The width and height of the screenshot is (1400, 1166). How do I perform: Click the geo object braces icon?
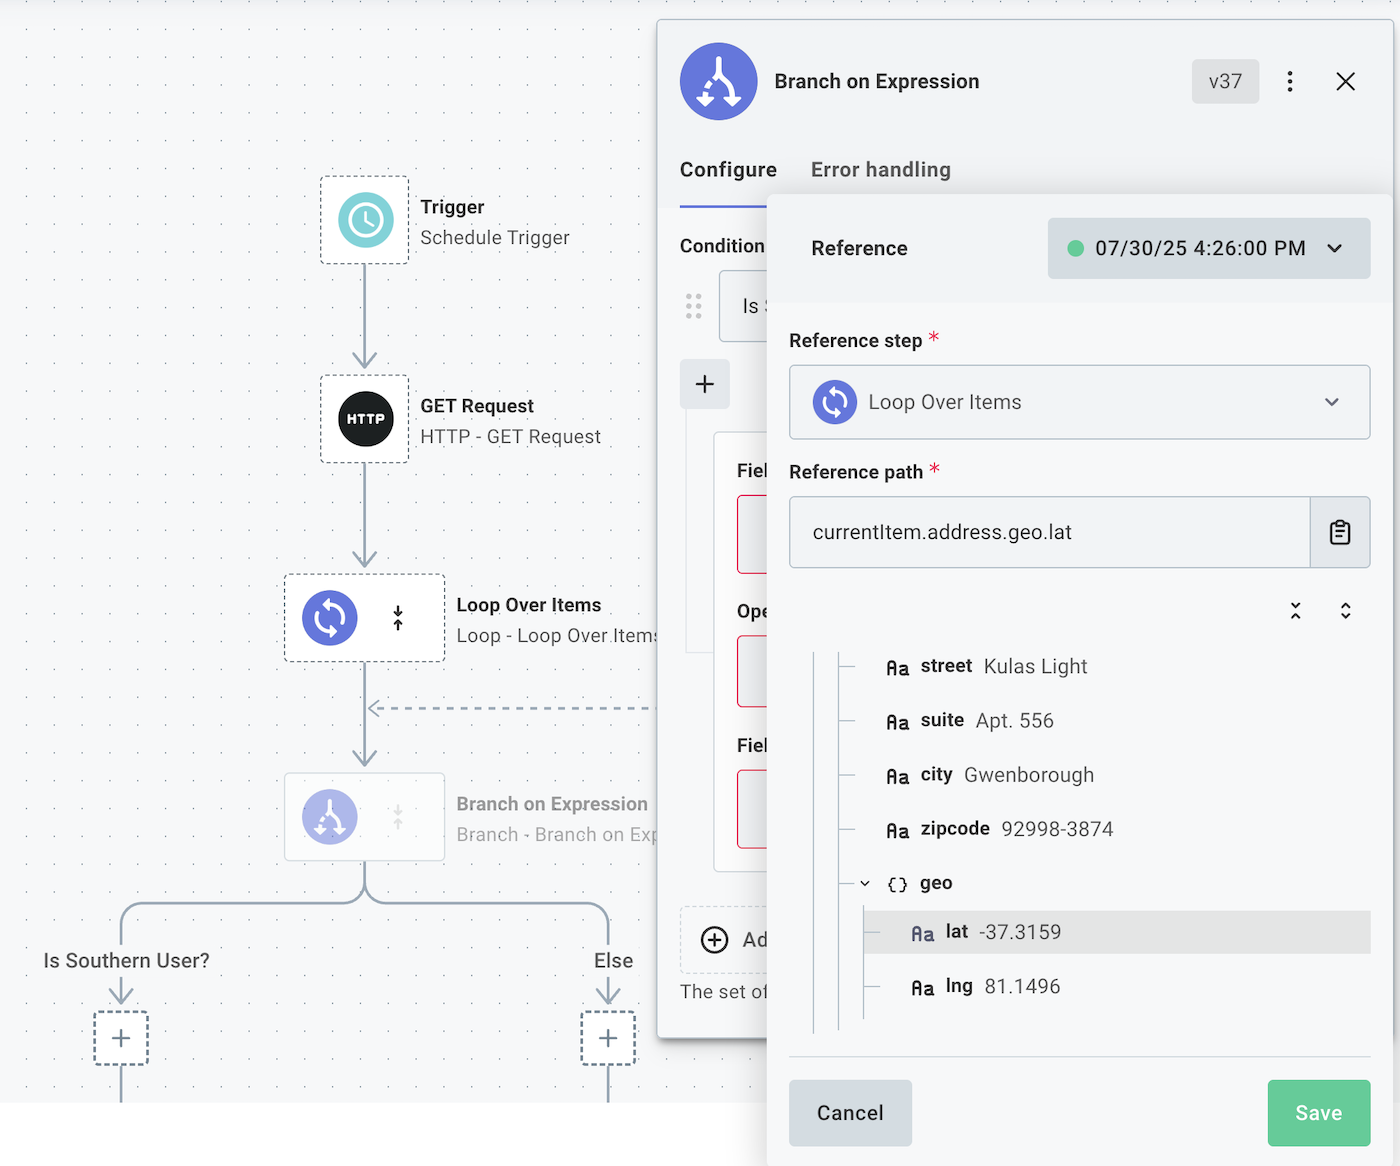[898, 884]
